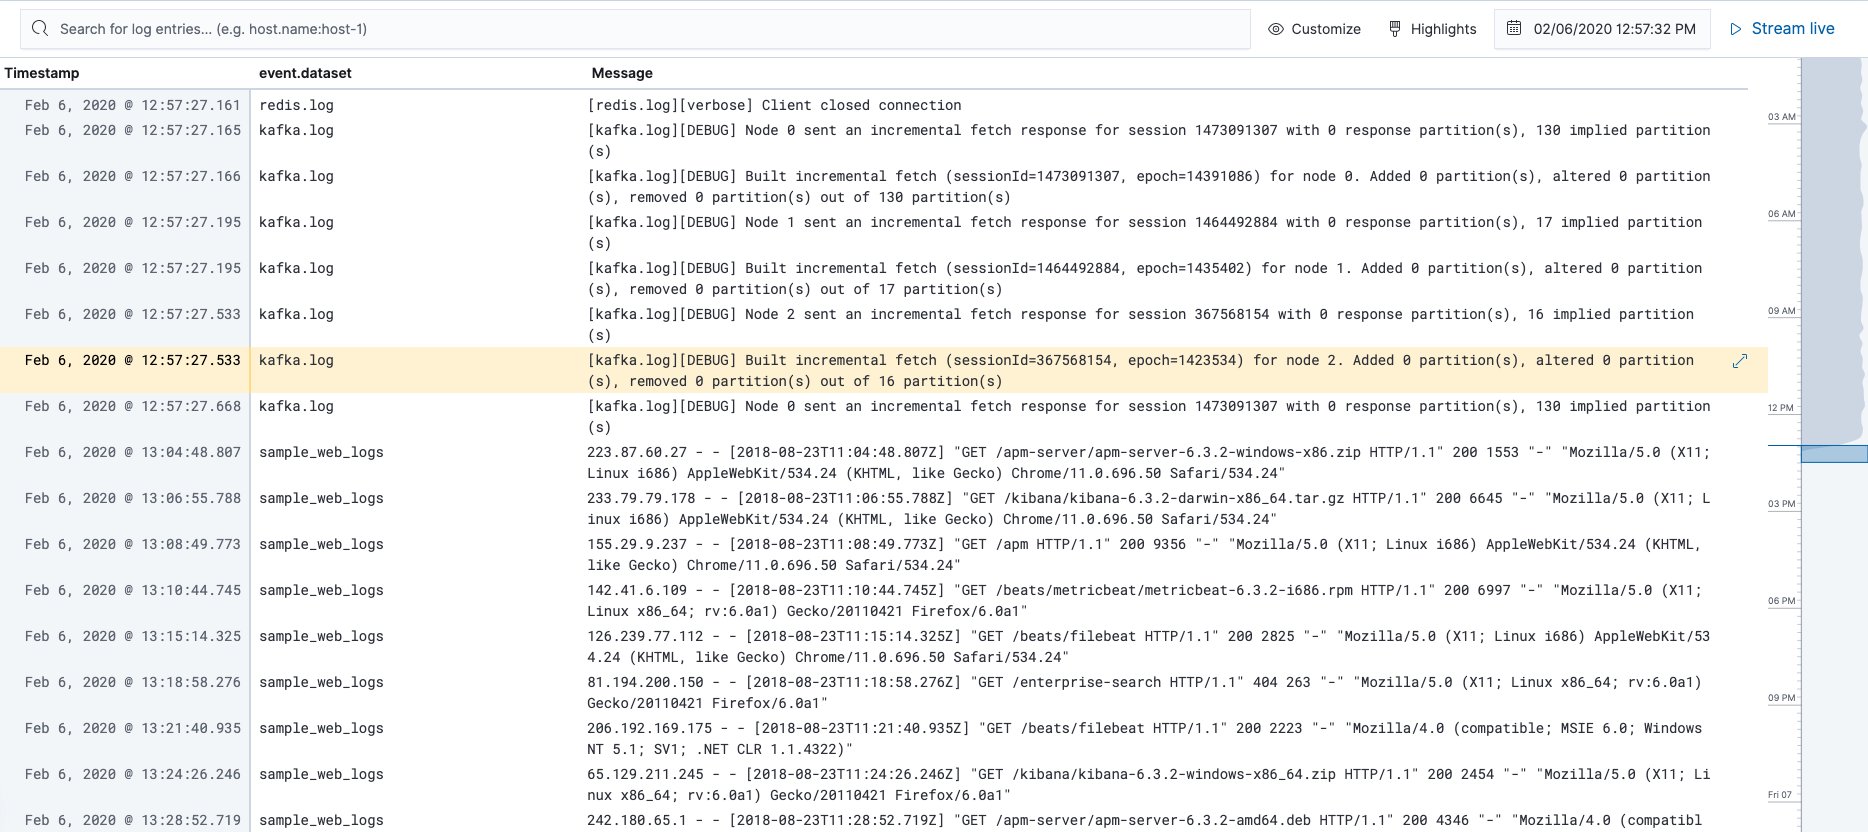Jump to 06 PM on the minimap
Screen dimensions: 1868x832
[x=1782, y=601]
